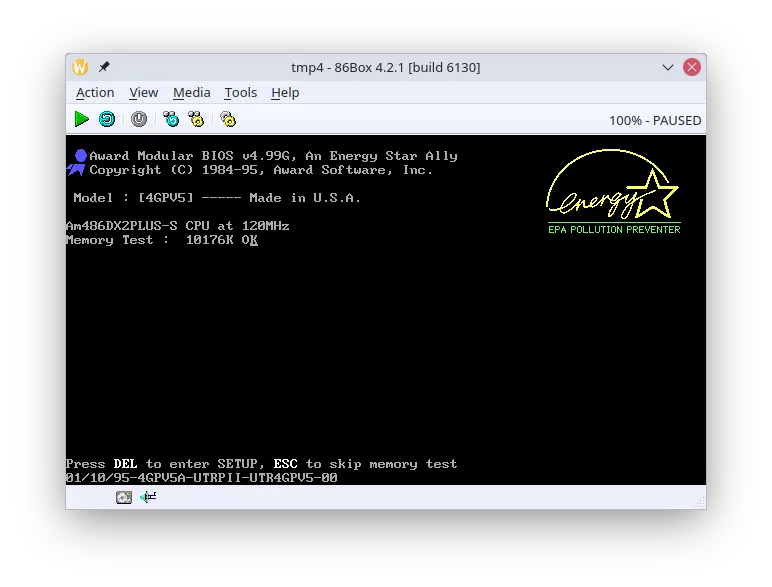The image size is (772, 587).
Task: Send Ctrl+Alt+Esc via toolbar icon
Action: click(196, 119)
